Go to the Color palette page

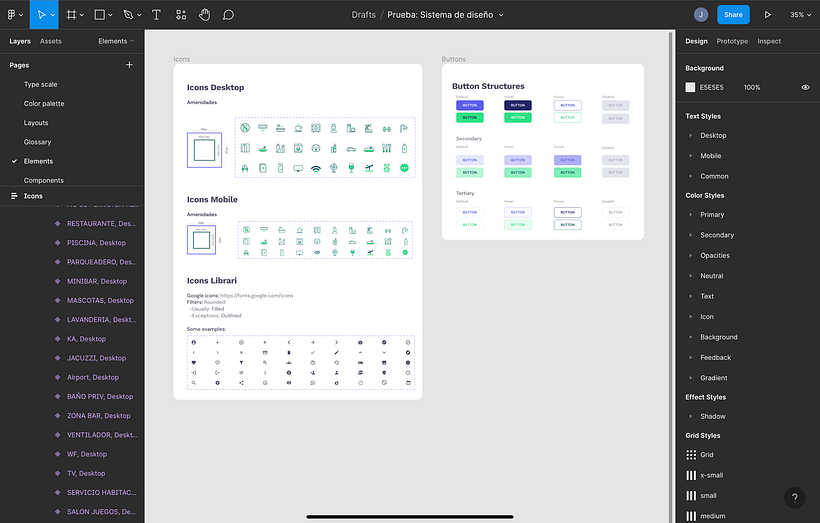44,104
